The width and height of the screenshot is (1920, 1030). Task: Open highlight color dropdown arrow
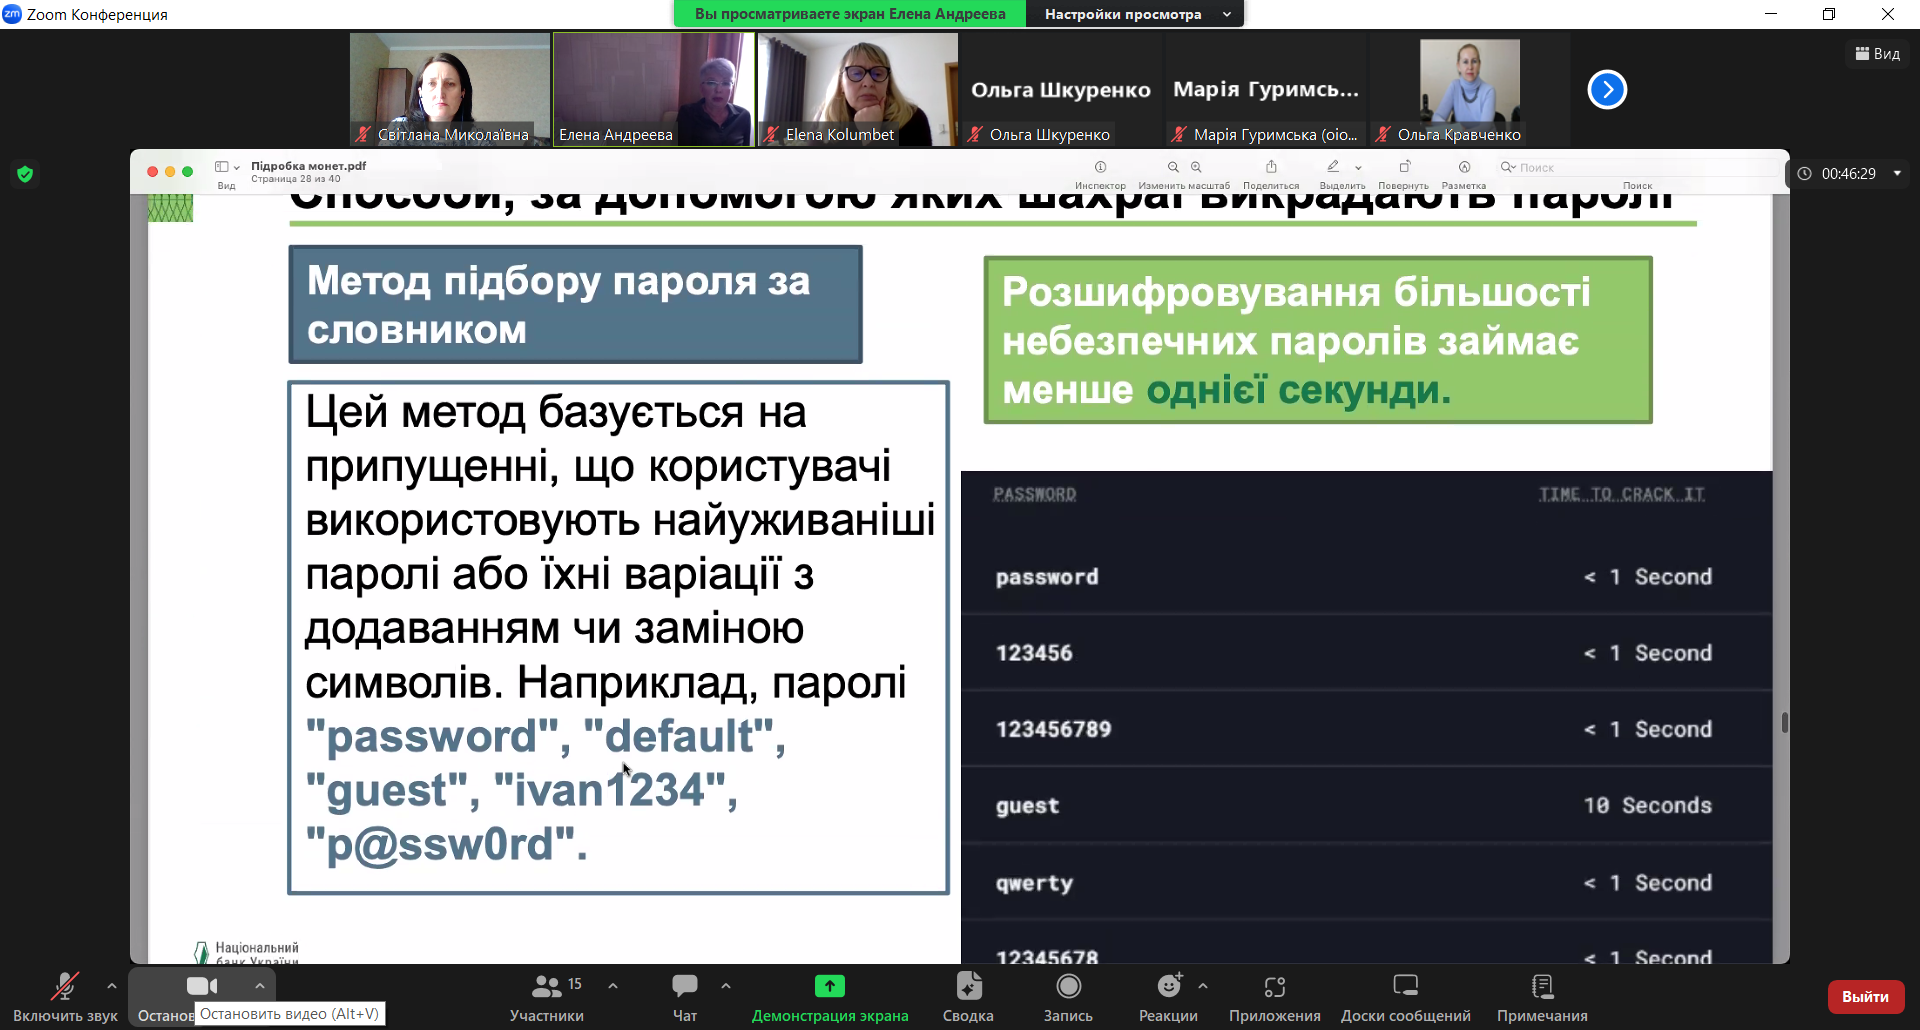(1358, 168)
